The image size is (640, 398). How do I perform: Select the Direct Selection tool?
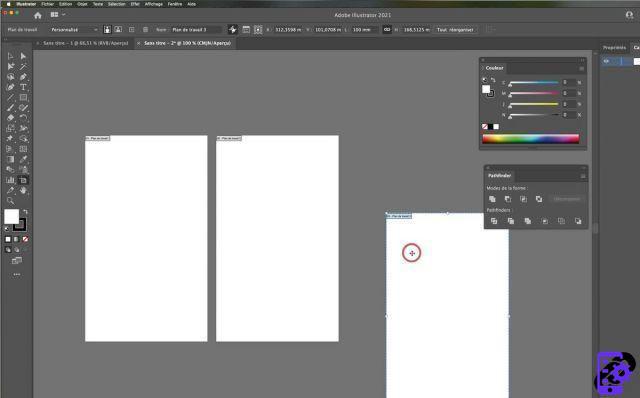(x=23, y=56)
